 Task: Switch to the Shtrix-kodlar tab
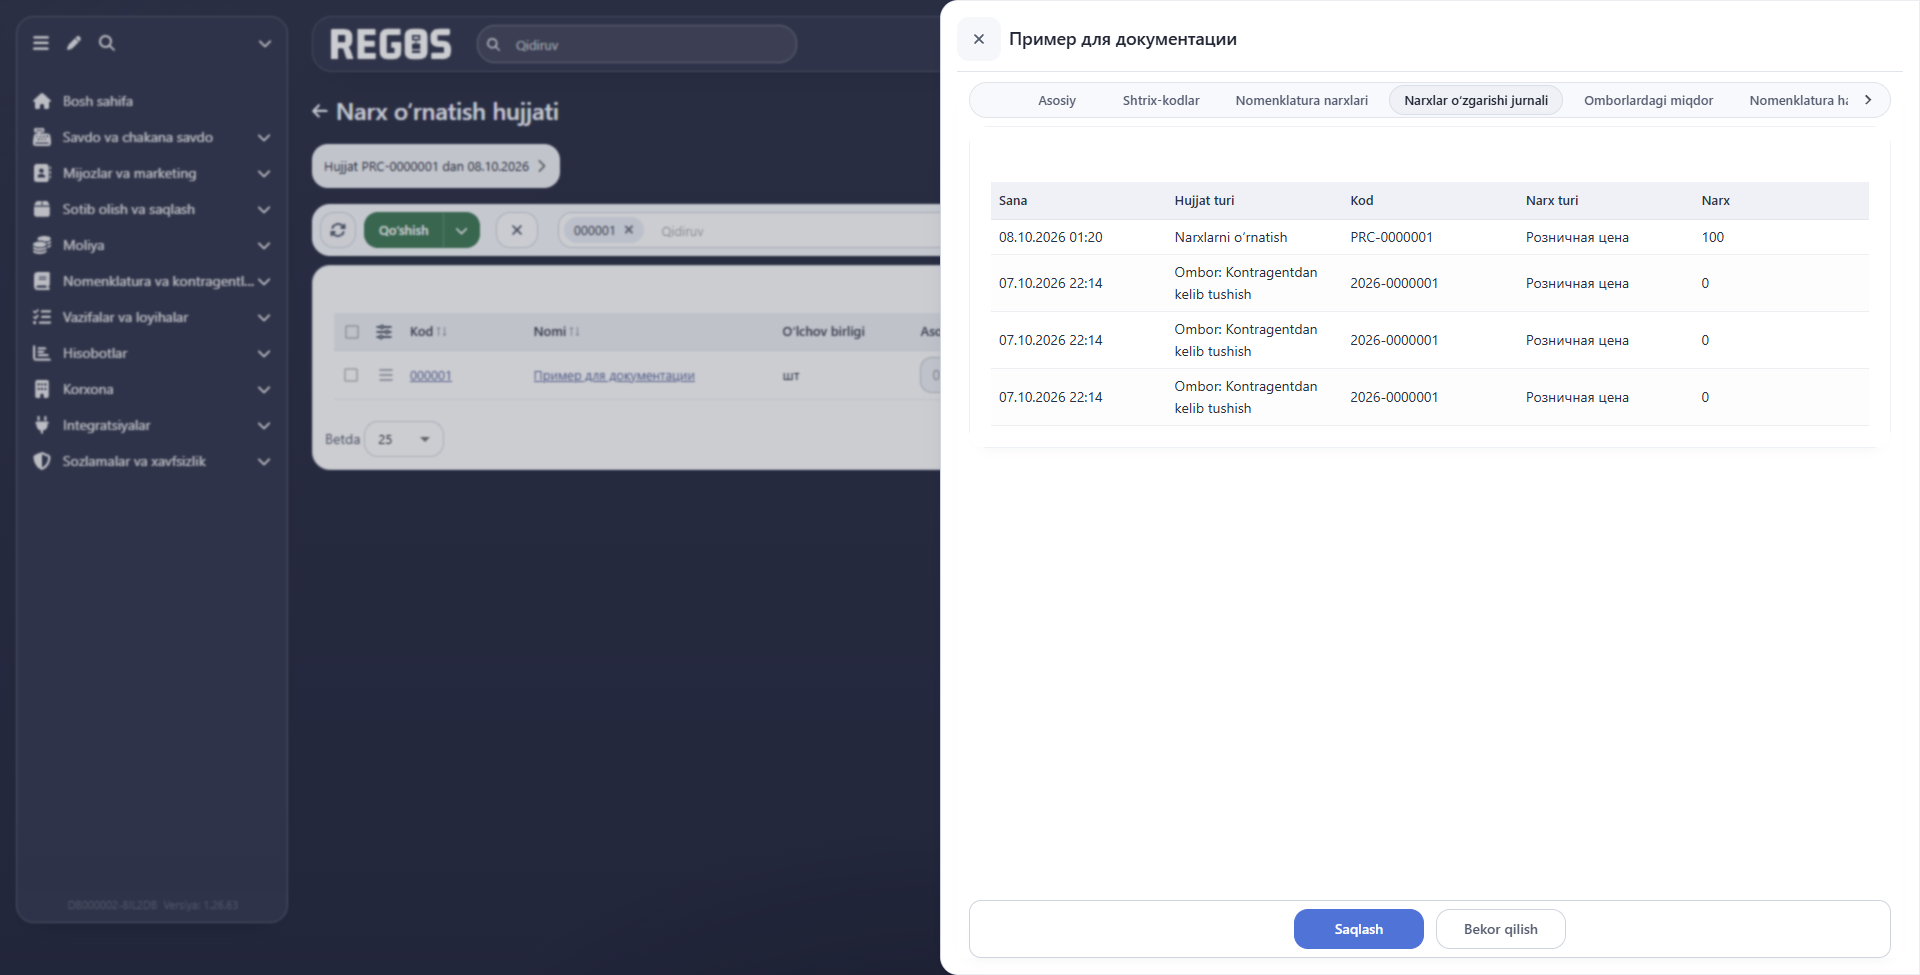[x=1161, y=100]
